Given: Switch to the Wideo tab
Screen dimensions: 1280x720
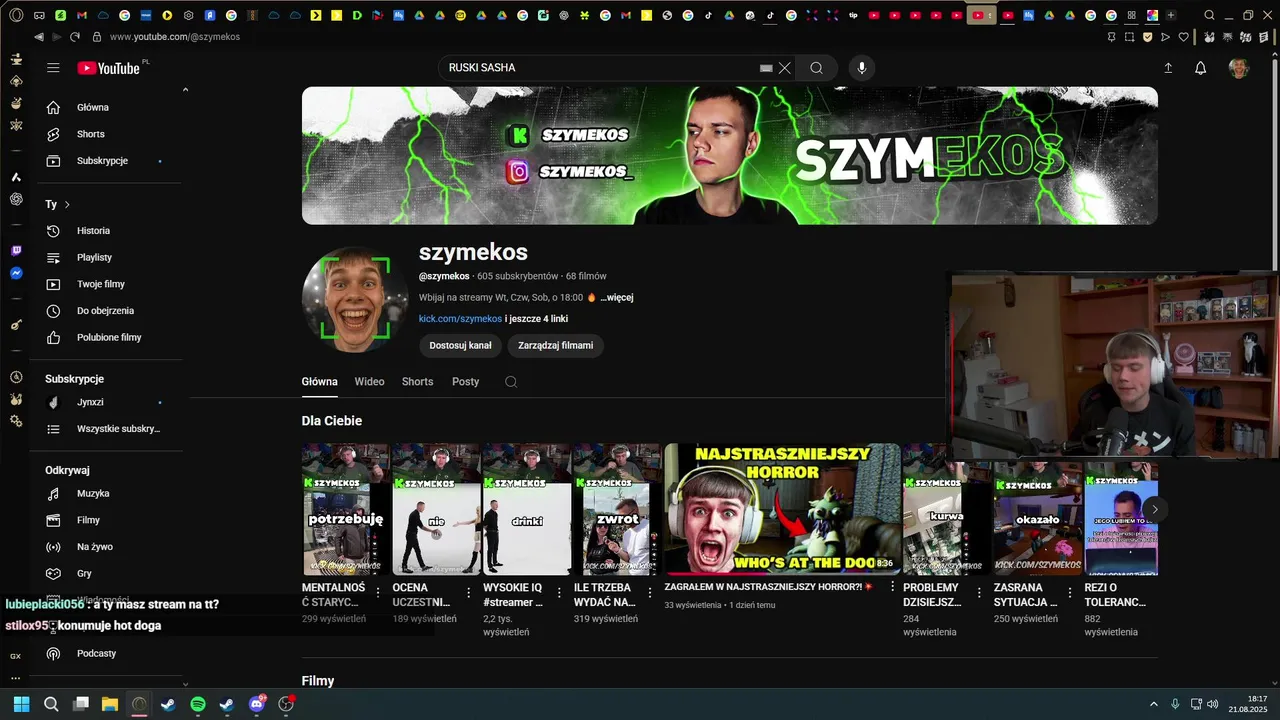Looking at the screenshot, I should [369, 381].
